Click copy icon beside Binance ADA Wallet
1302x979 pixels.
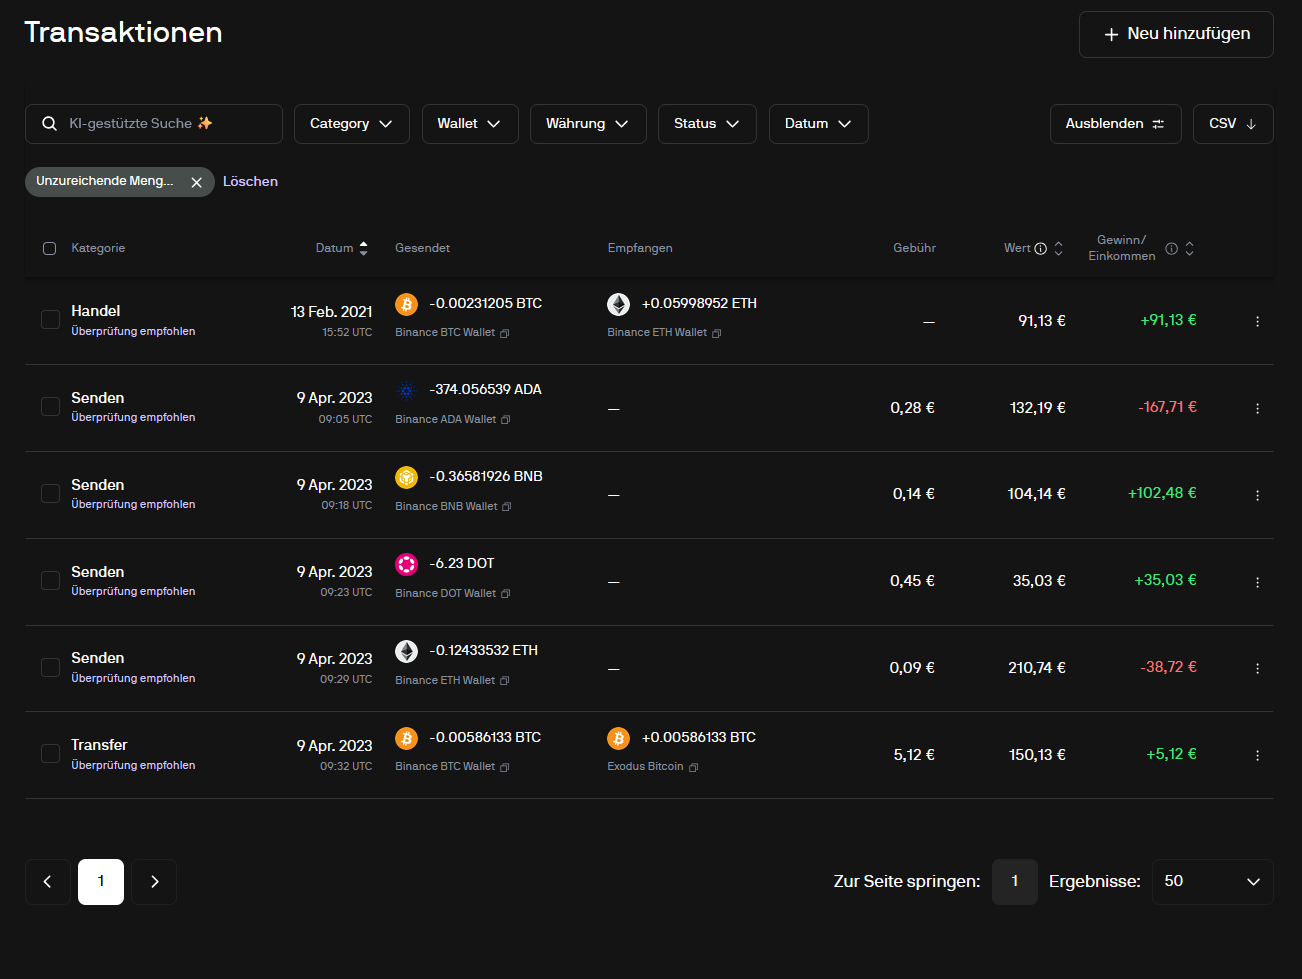[x=505, y=420]
